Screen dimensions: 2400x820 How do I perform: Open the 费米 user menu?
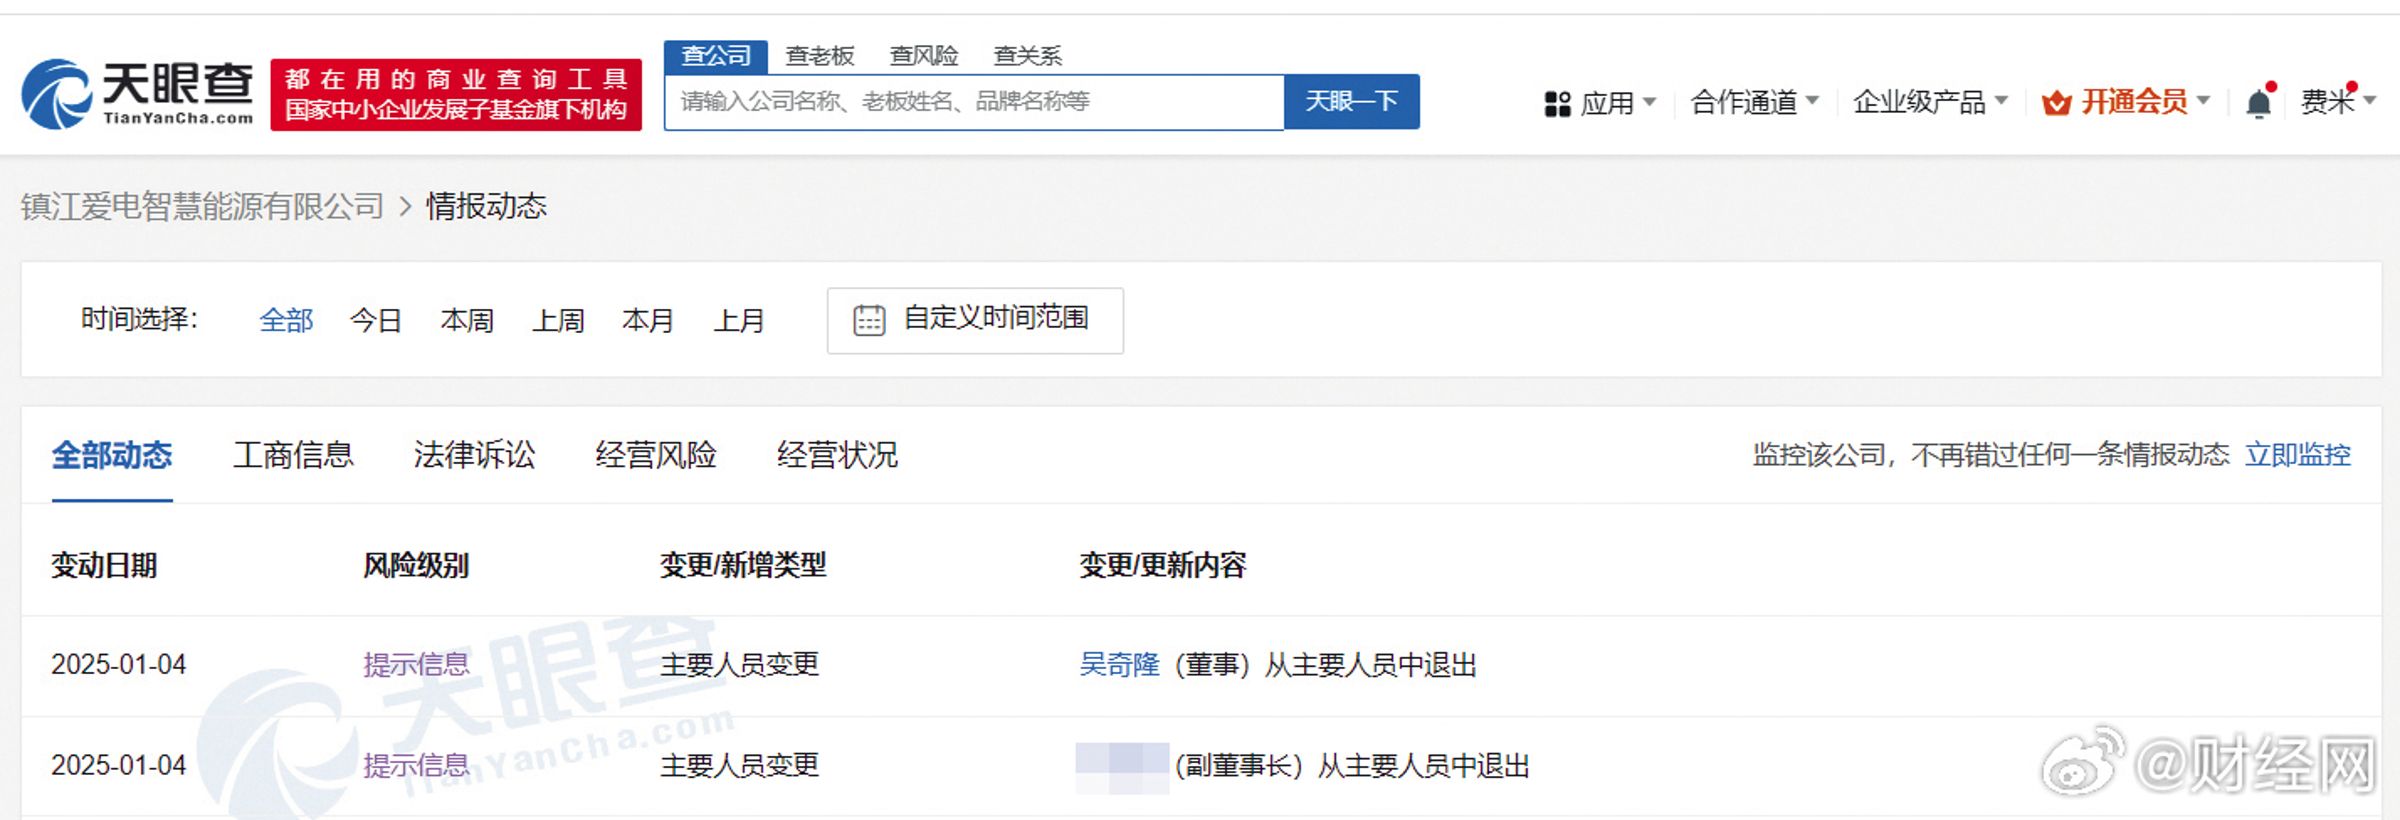[x=2338, y=102]
